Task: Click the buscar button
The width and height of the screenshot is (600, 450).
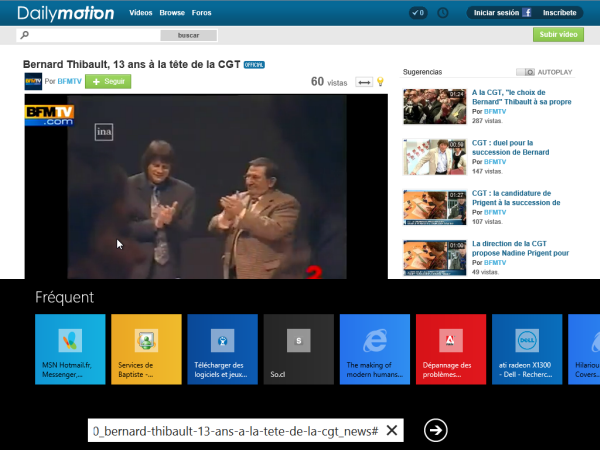Action: pos(189,35)
